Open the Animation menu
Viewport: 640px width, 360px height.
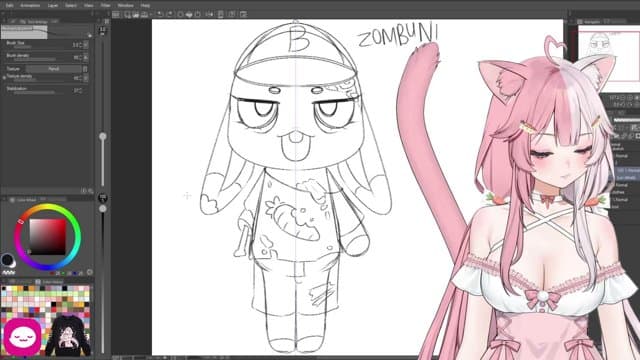30,6
